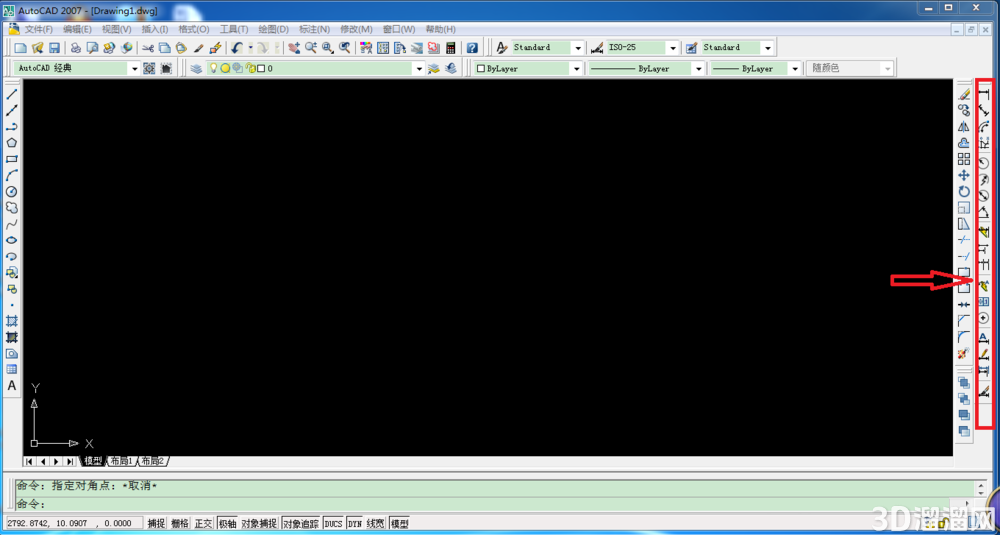Select the Polygon drawing tool
Screen dimensions: 1000x535
[x=11, y=143]
